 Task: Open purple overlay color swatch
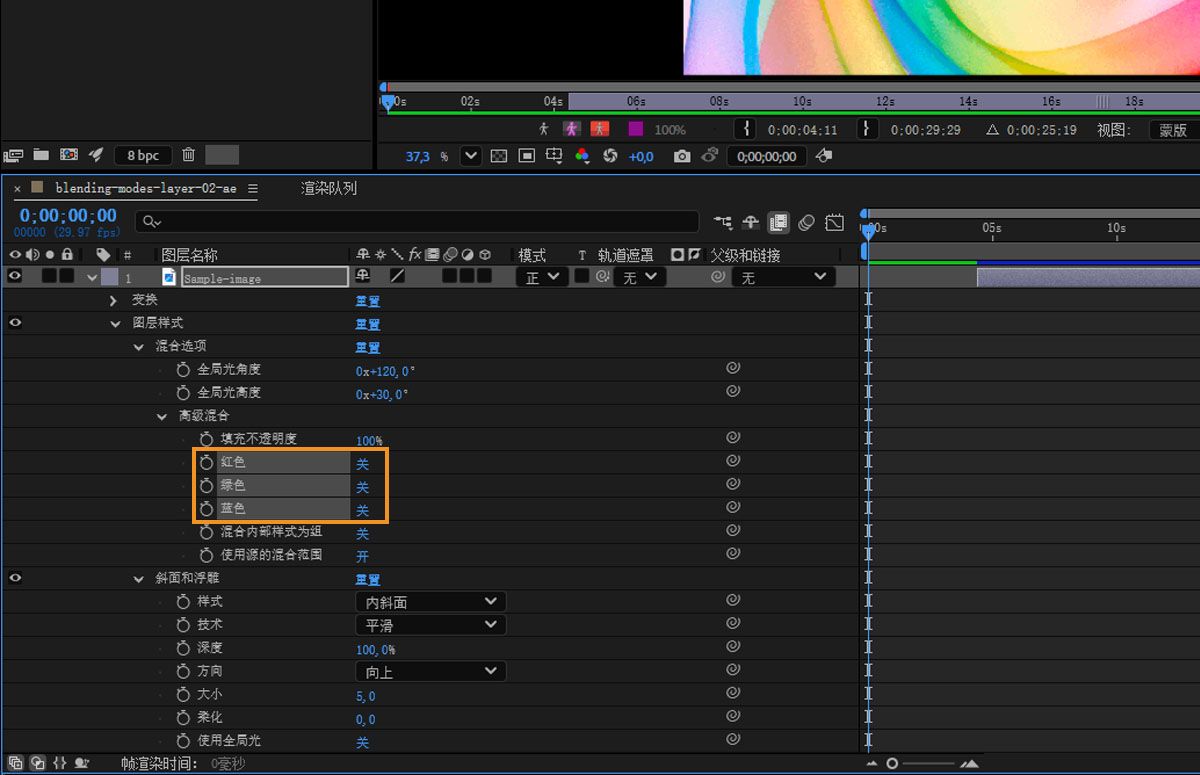coord(635,129)
